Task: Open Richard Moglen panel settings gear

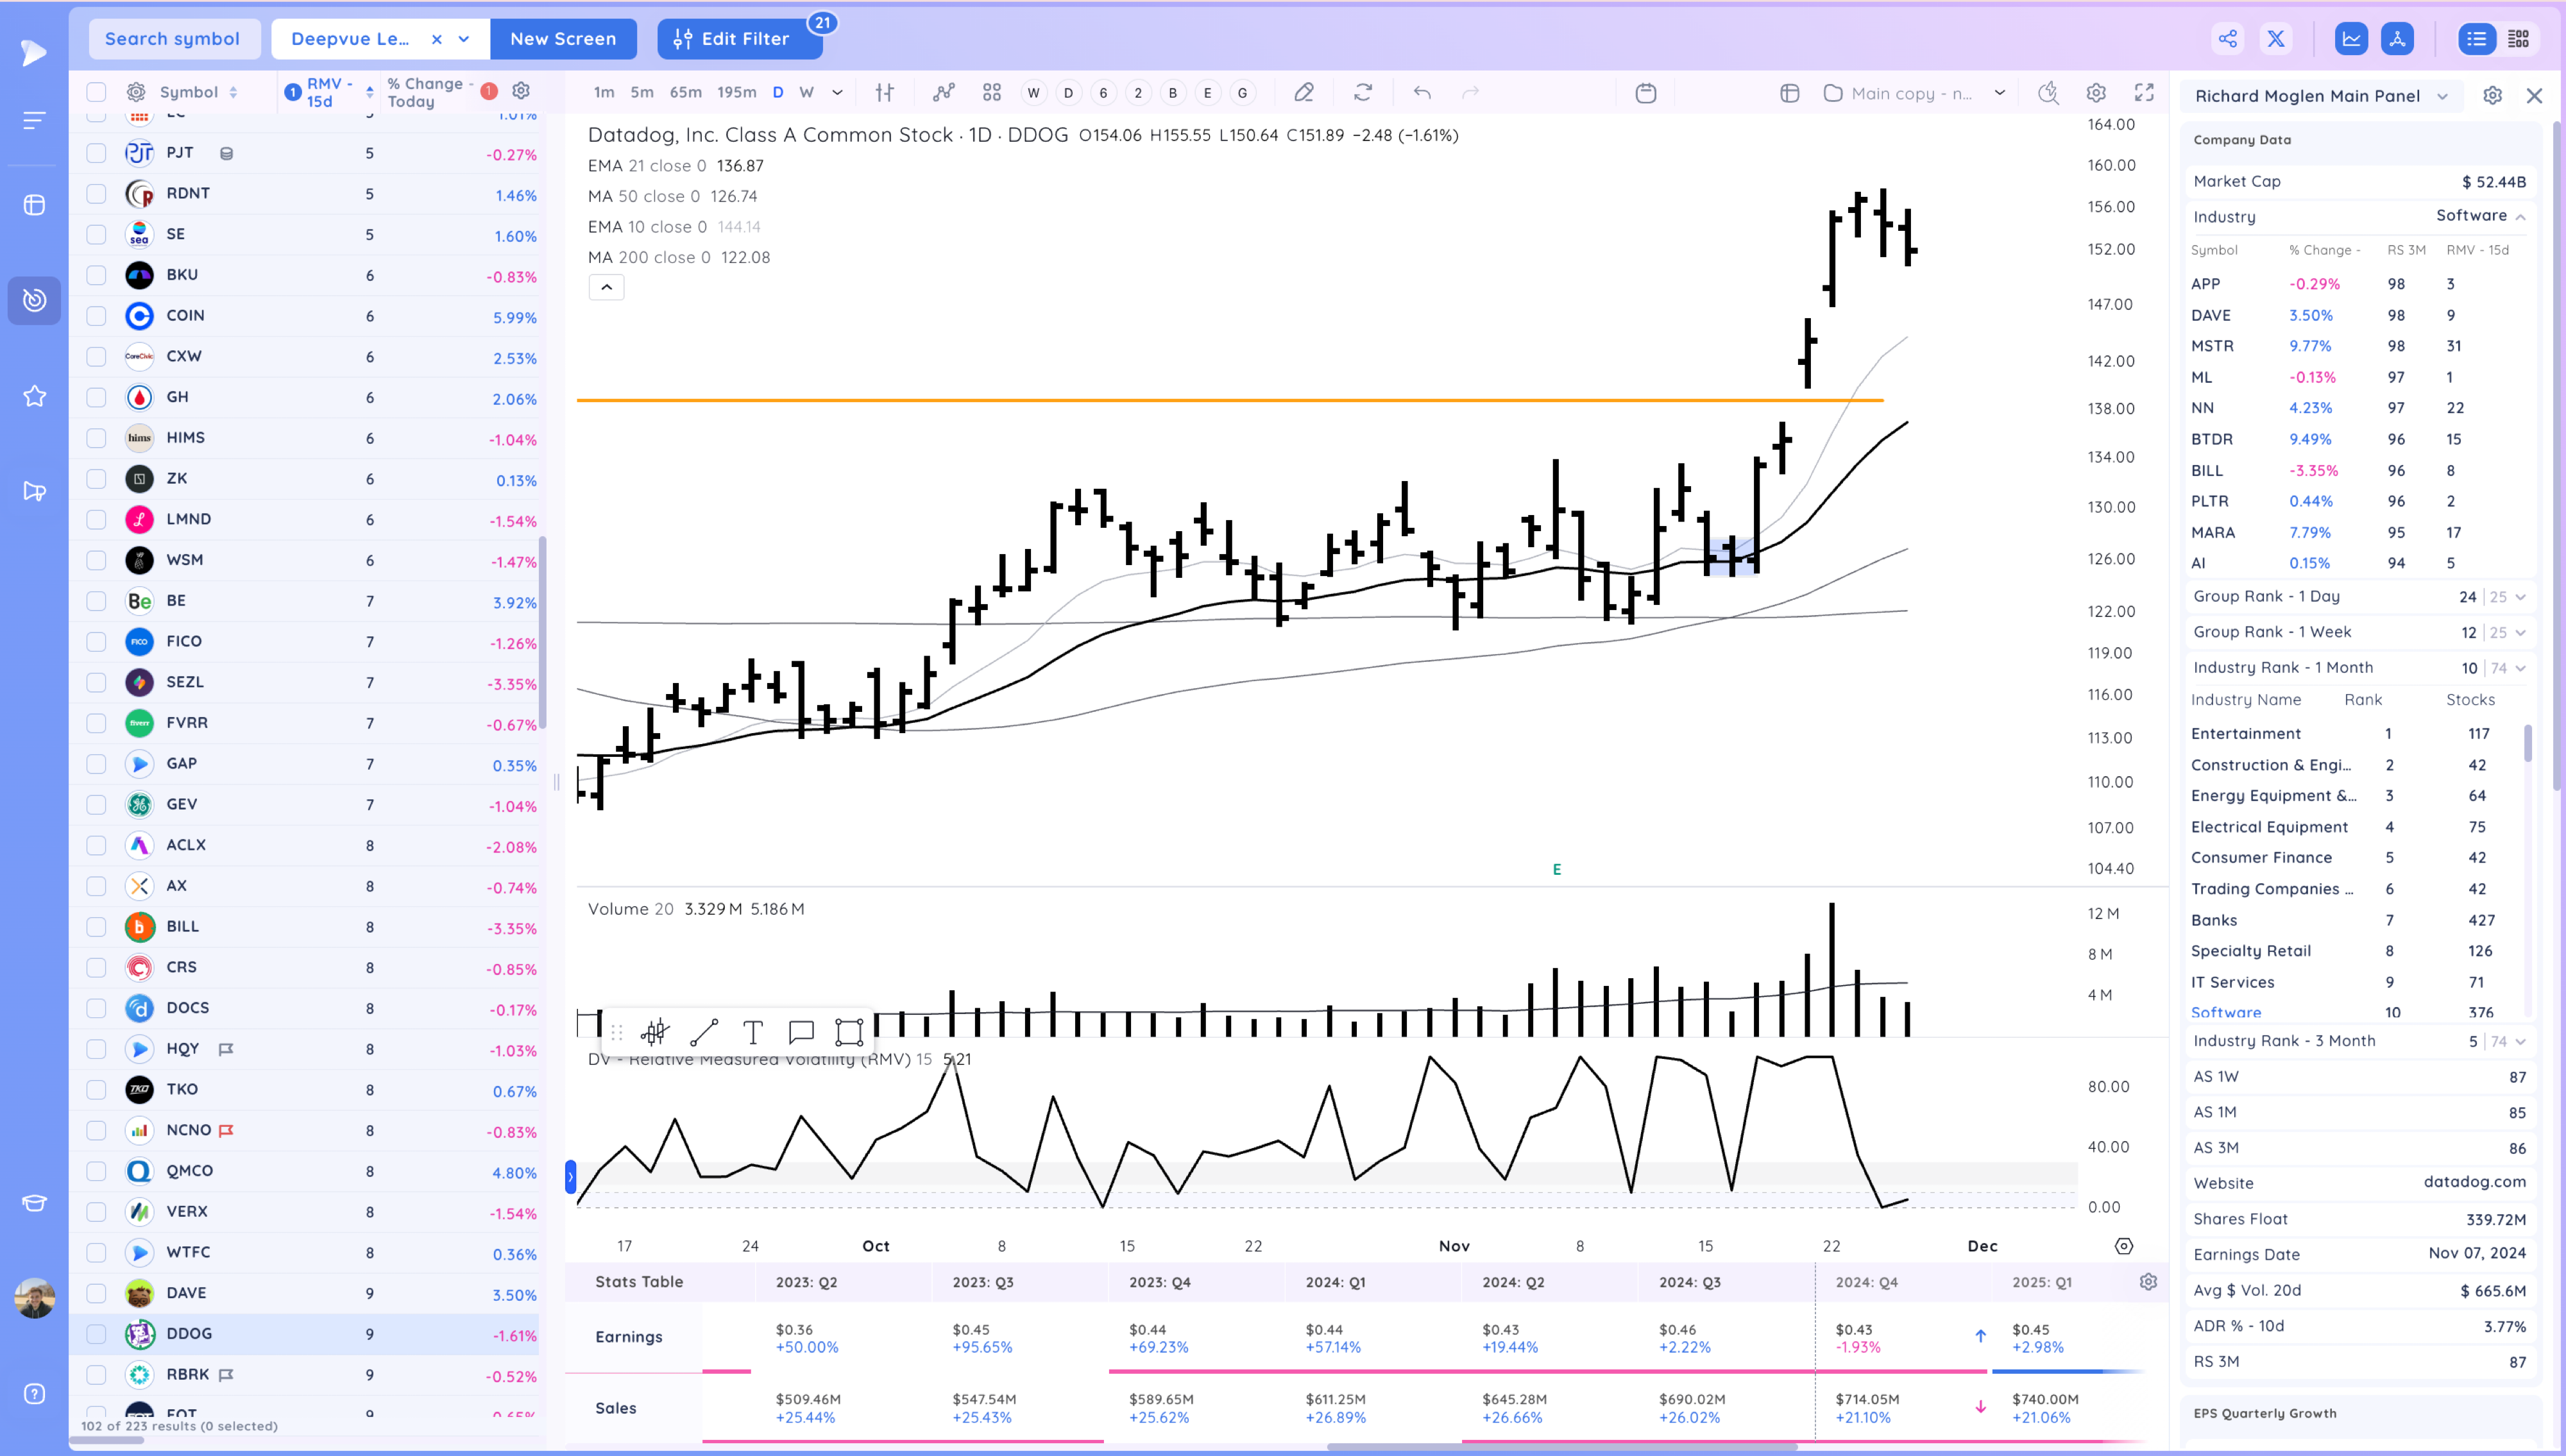Action: pos(2493,96)
